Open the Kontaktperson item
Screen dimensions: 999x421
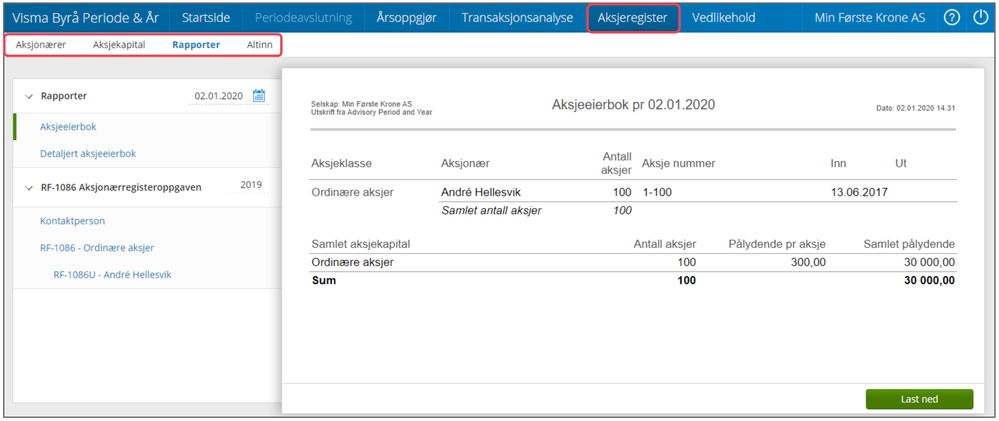tap(72, 221)
